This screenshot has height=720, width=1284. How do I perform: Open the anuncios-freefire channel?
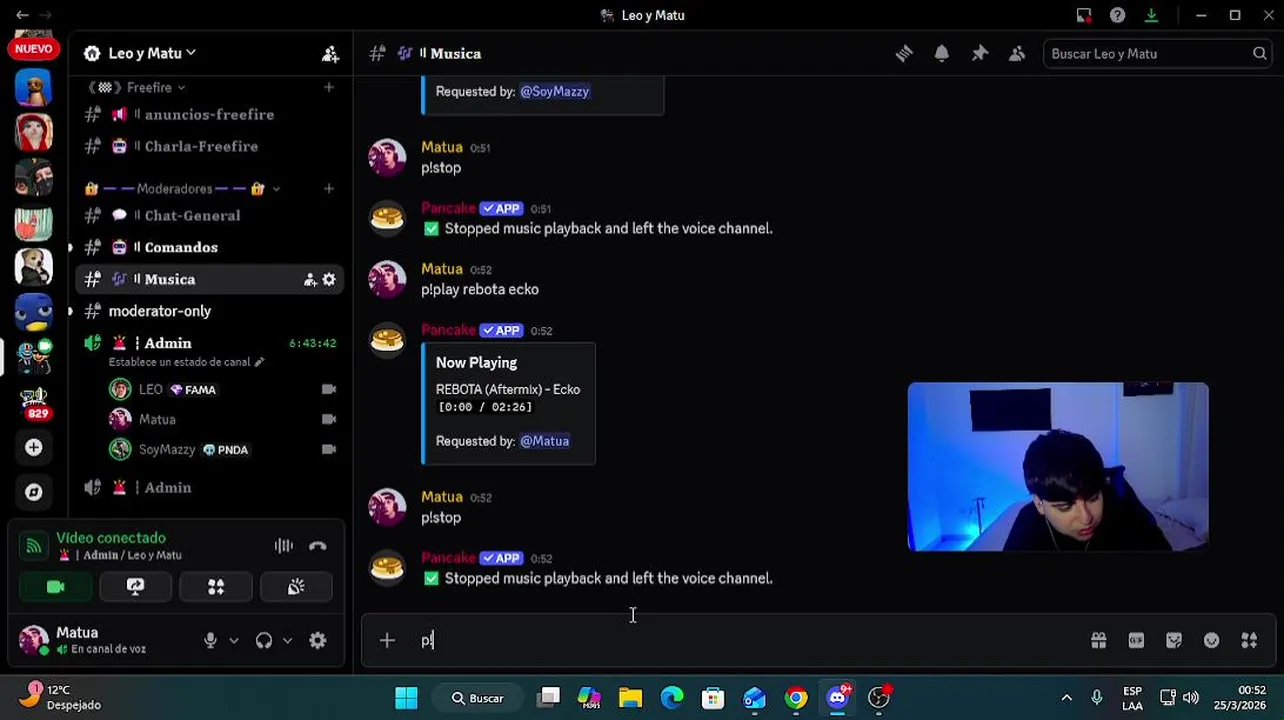(x=210, y=115)
